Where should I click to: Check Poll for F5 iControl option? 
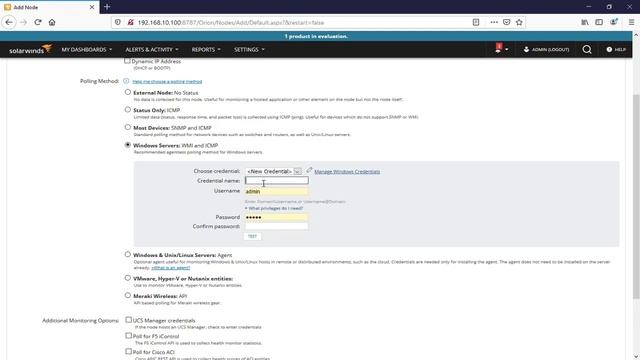click(x=129, y=336)
